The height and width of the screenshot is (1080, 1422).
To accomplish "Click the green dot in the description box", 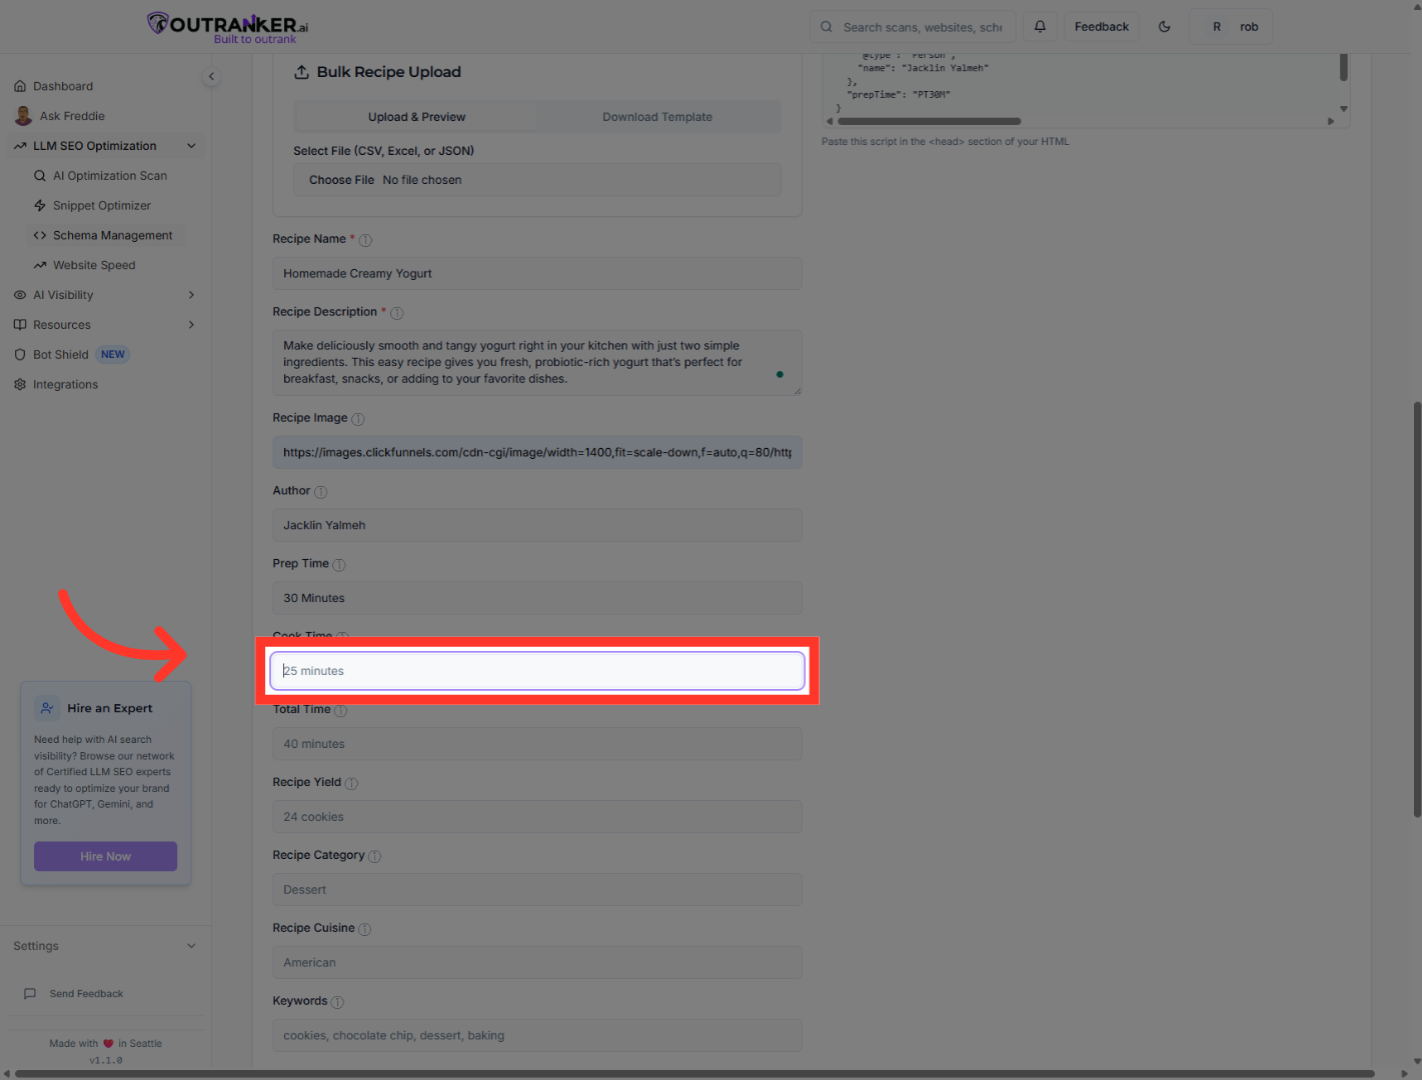I will tap(780, 375).
